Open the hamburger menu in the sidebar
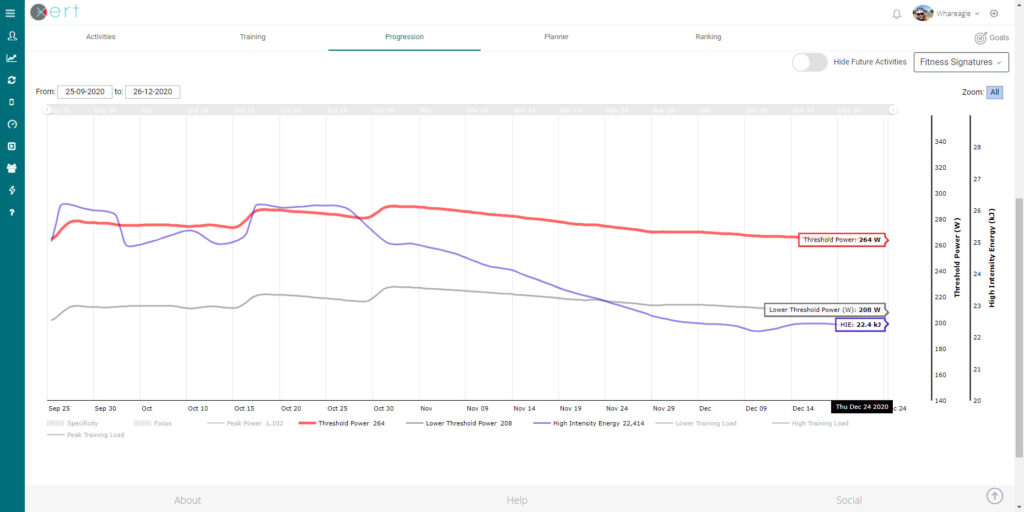 11,13
